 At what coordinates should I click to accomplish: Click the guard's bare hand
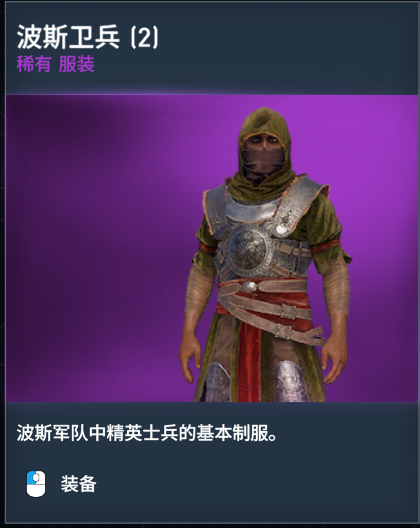189,357
